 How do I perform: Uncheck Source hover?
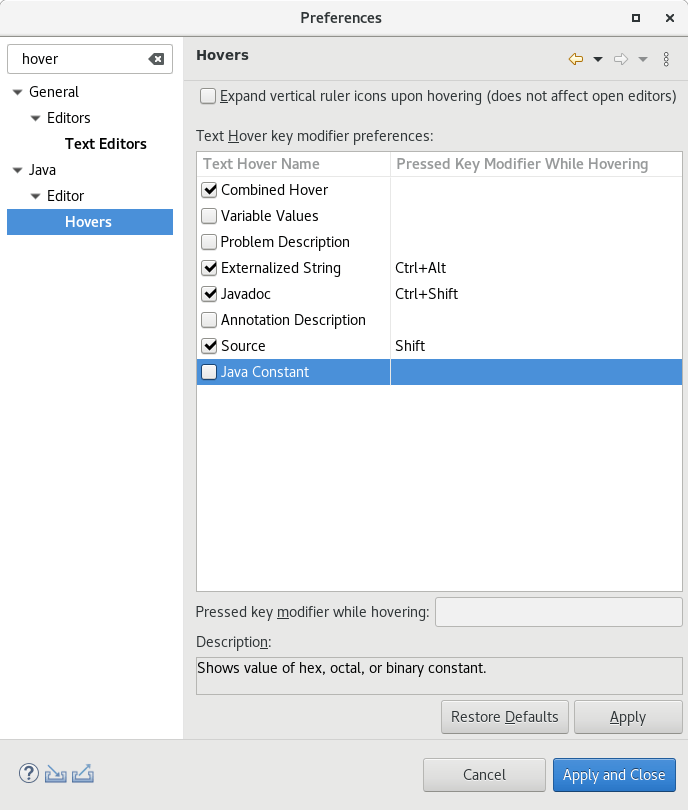(209, 346)
